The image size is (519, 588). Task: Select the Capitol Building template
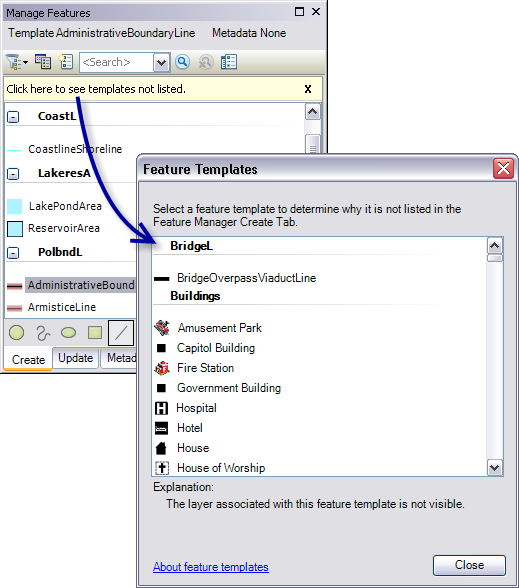pos(216,348)
